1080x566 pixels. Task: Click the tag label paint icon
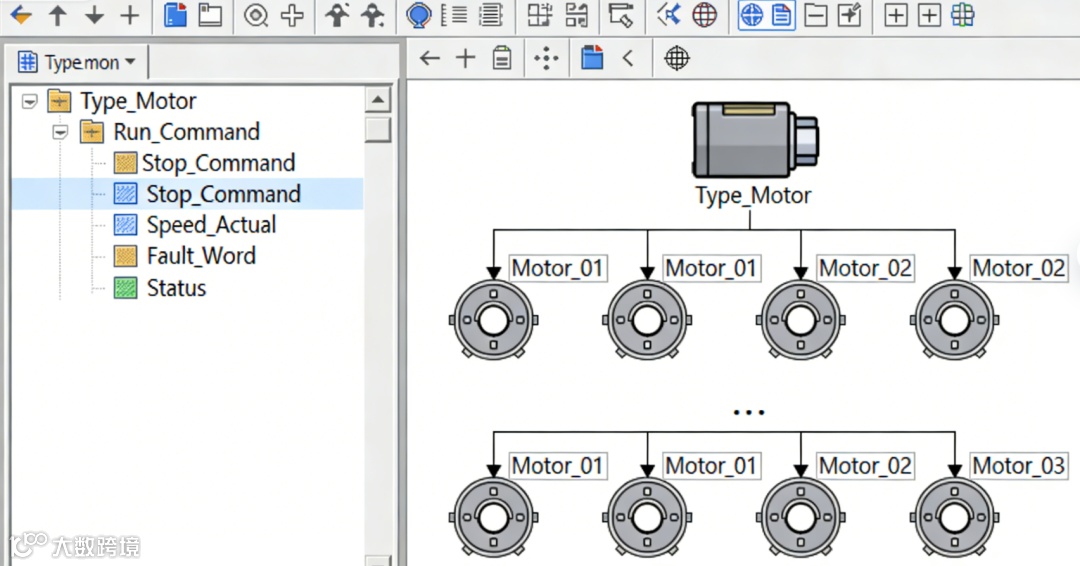621,15
